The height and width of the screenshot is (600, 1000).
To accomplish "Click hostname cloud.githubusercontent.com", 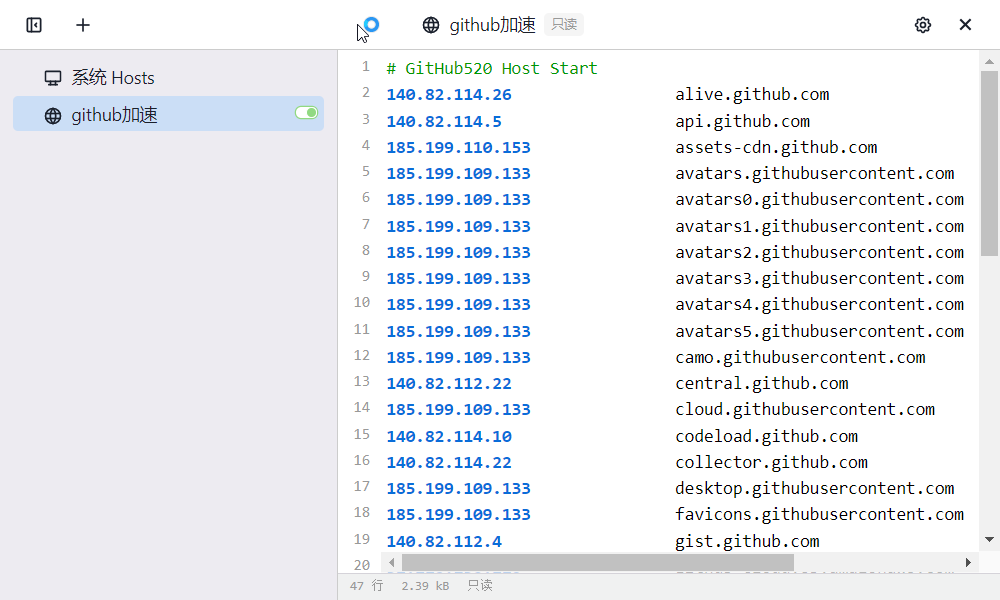I will pos(805,409).
